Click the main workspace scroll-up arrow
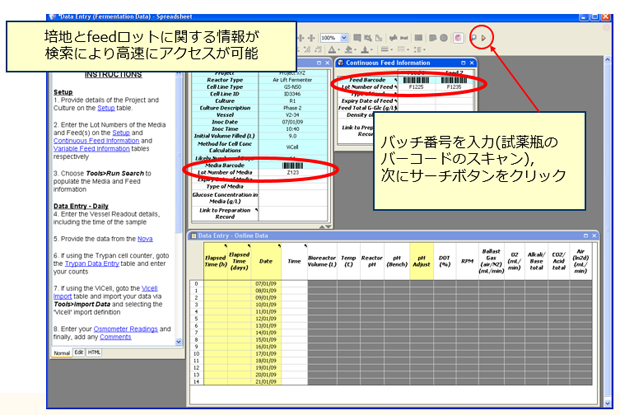620x415 pixels. [608, 60]
